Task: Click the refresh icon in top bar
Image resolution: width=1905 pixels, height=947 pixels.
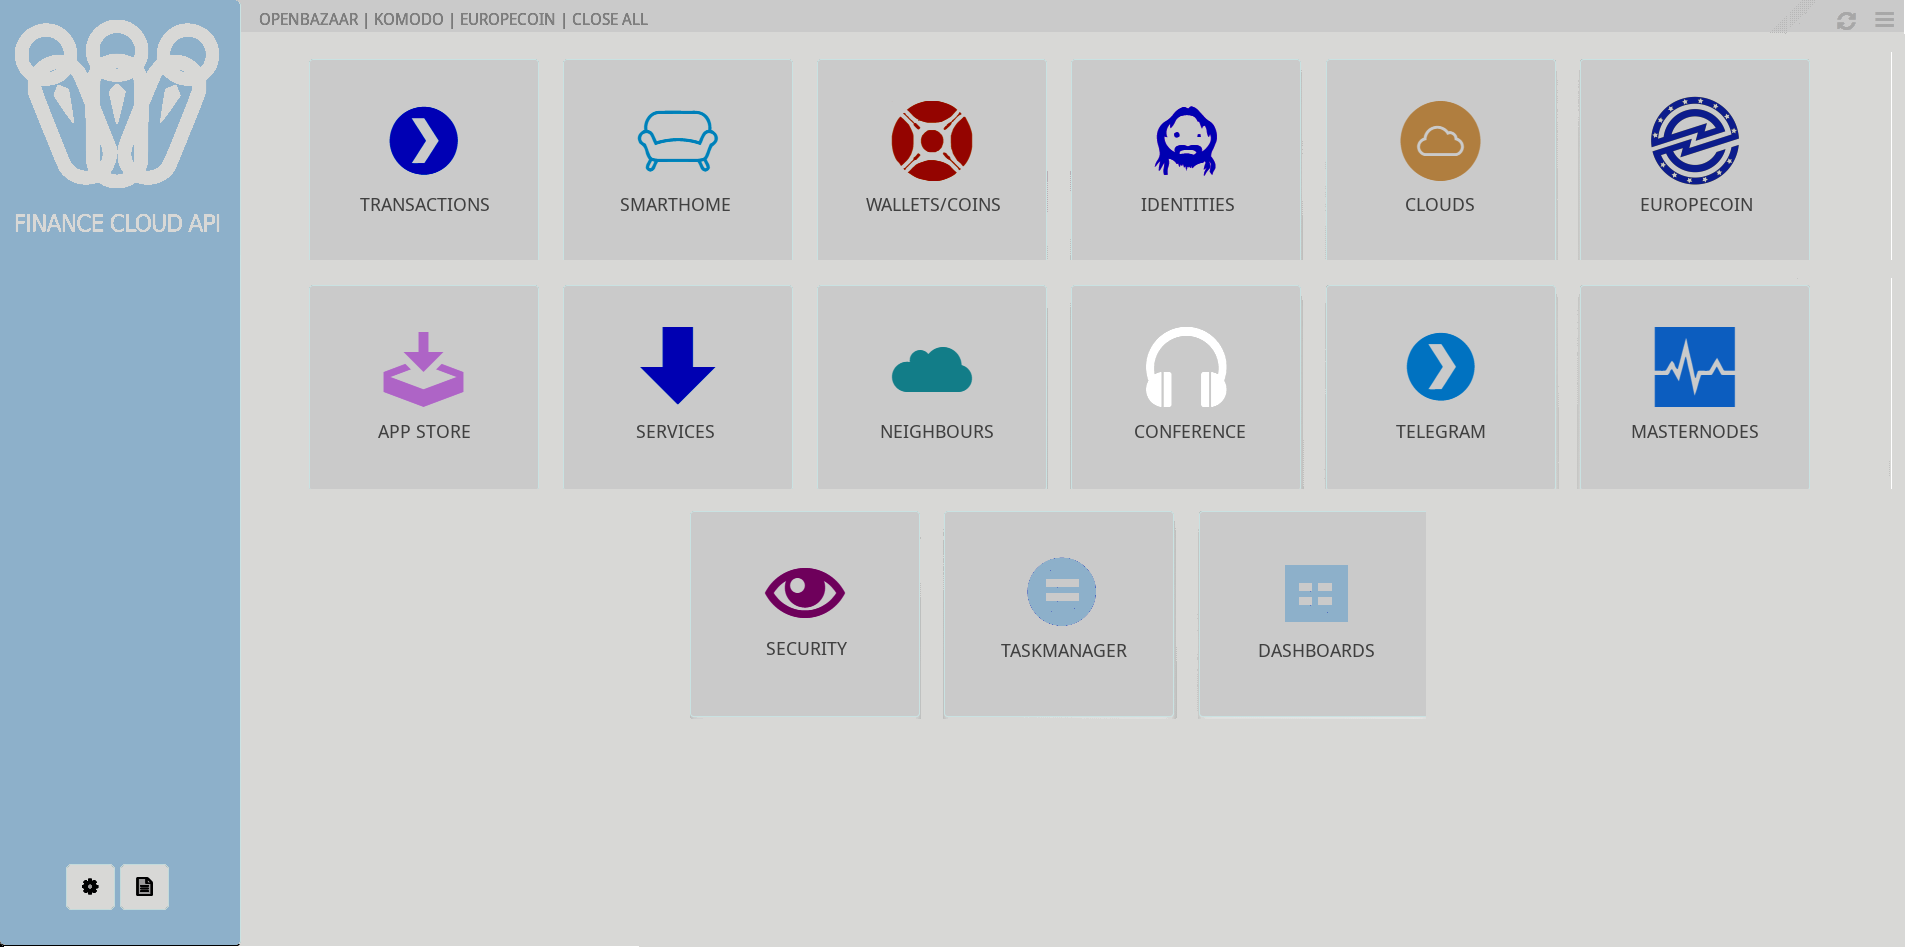Action: (1846, 20)
